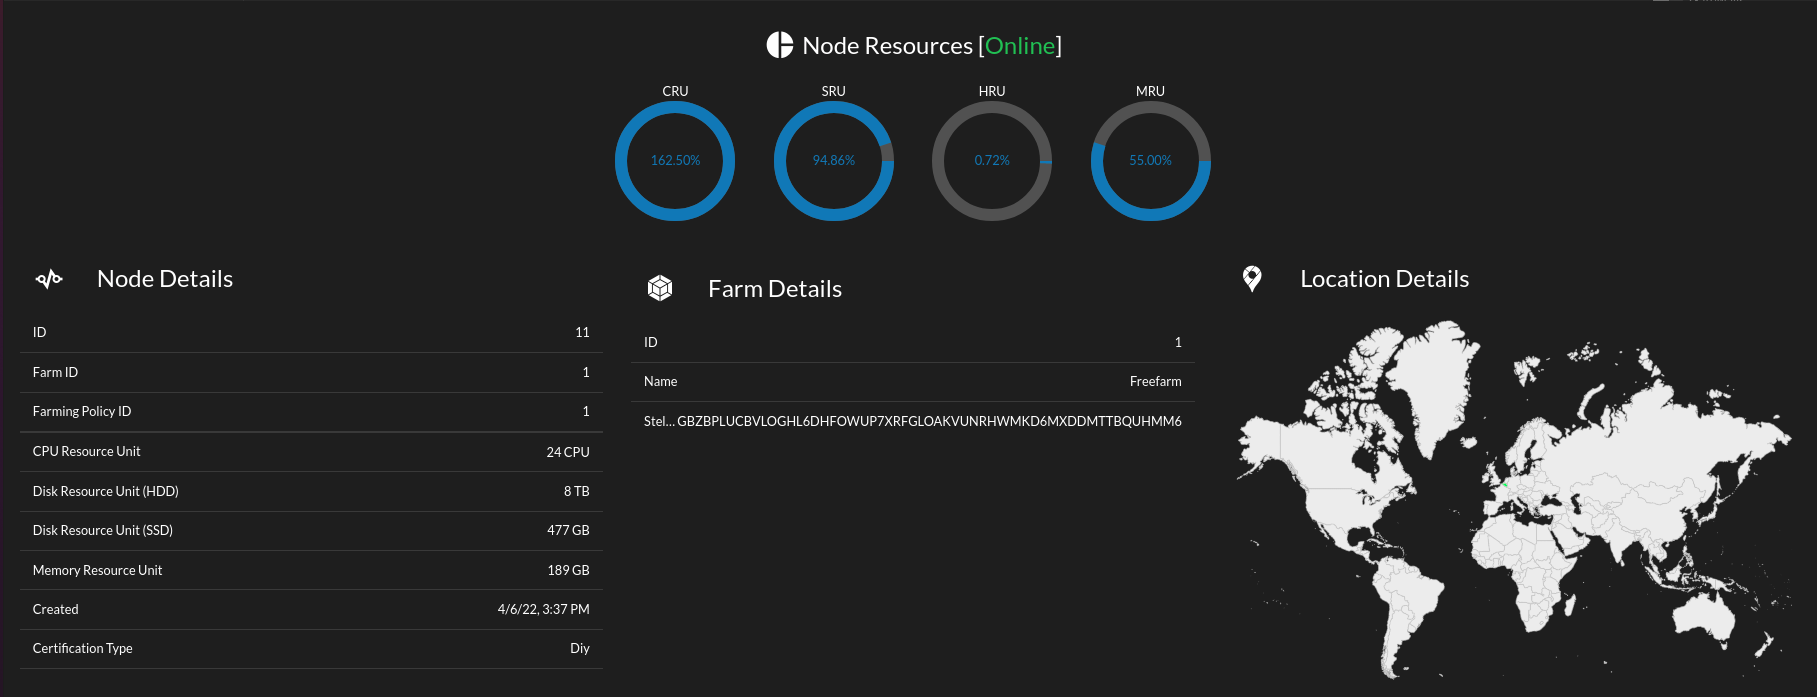Click the MRU circular gauge showing 55.00%

tap(1150, 160)
